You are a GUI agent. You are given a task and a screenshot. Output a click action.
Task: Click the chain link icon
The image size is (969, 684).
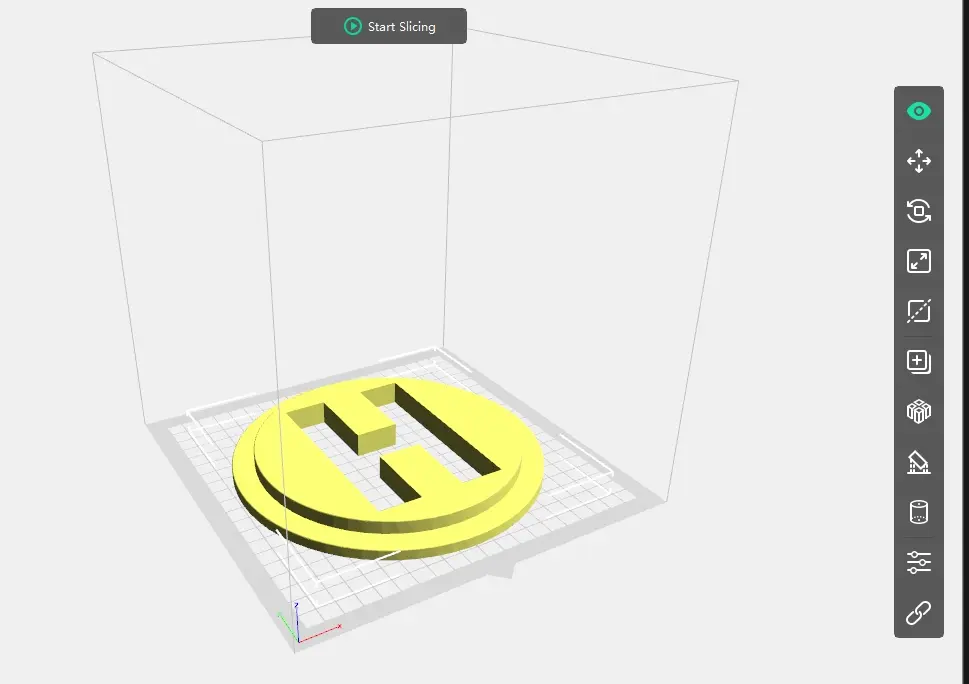click(x=918, y=612)
